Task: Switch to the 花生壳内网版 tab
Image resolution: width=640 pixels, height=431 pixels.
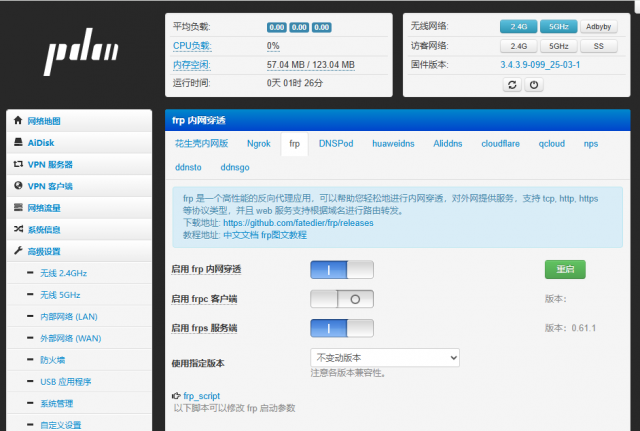Action: (x=201, y=143)
